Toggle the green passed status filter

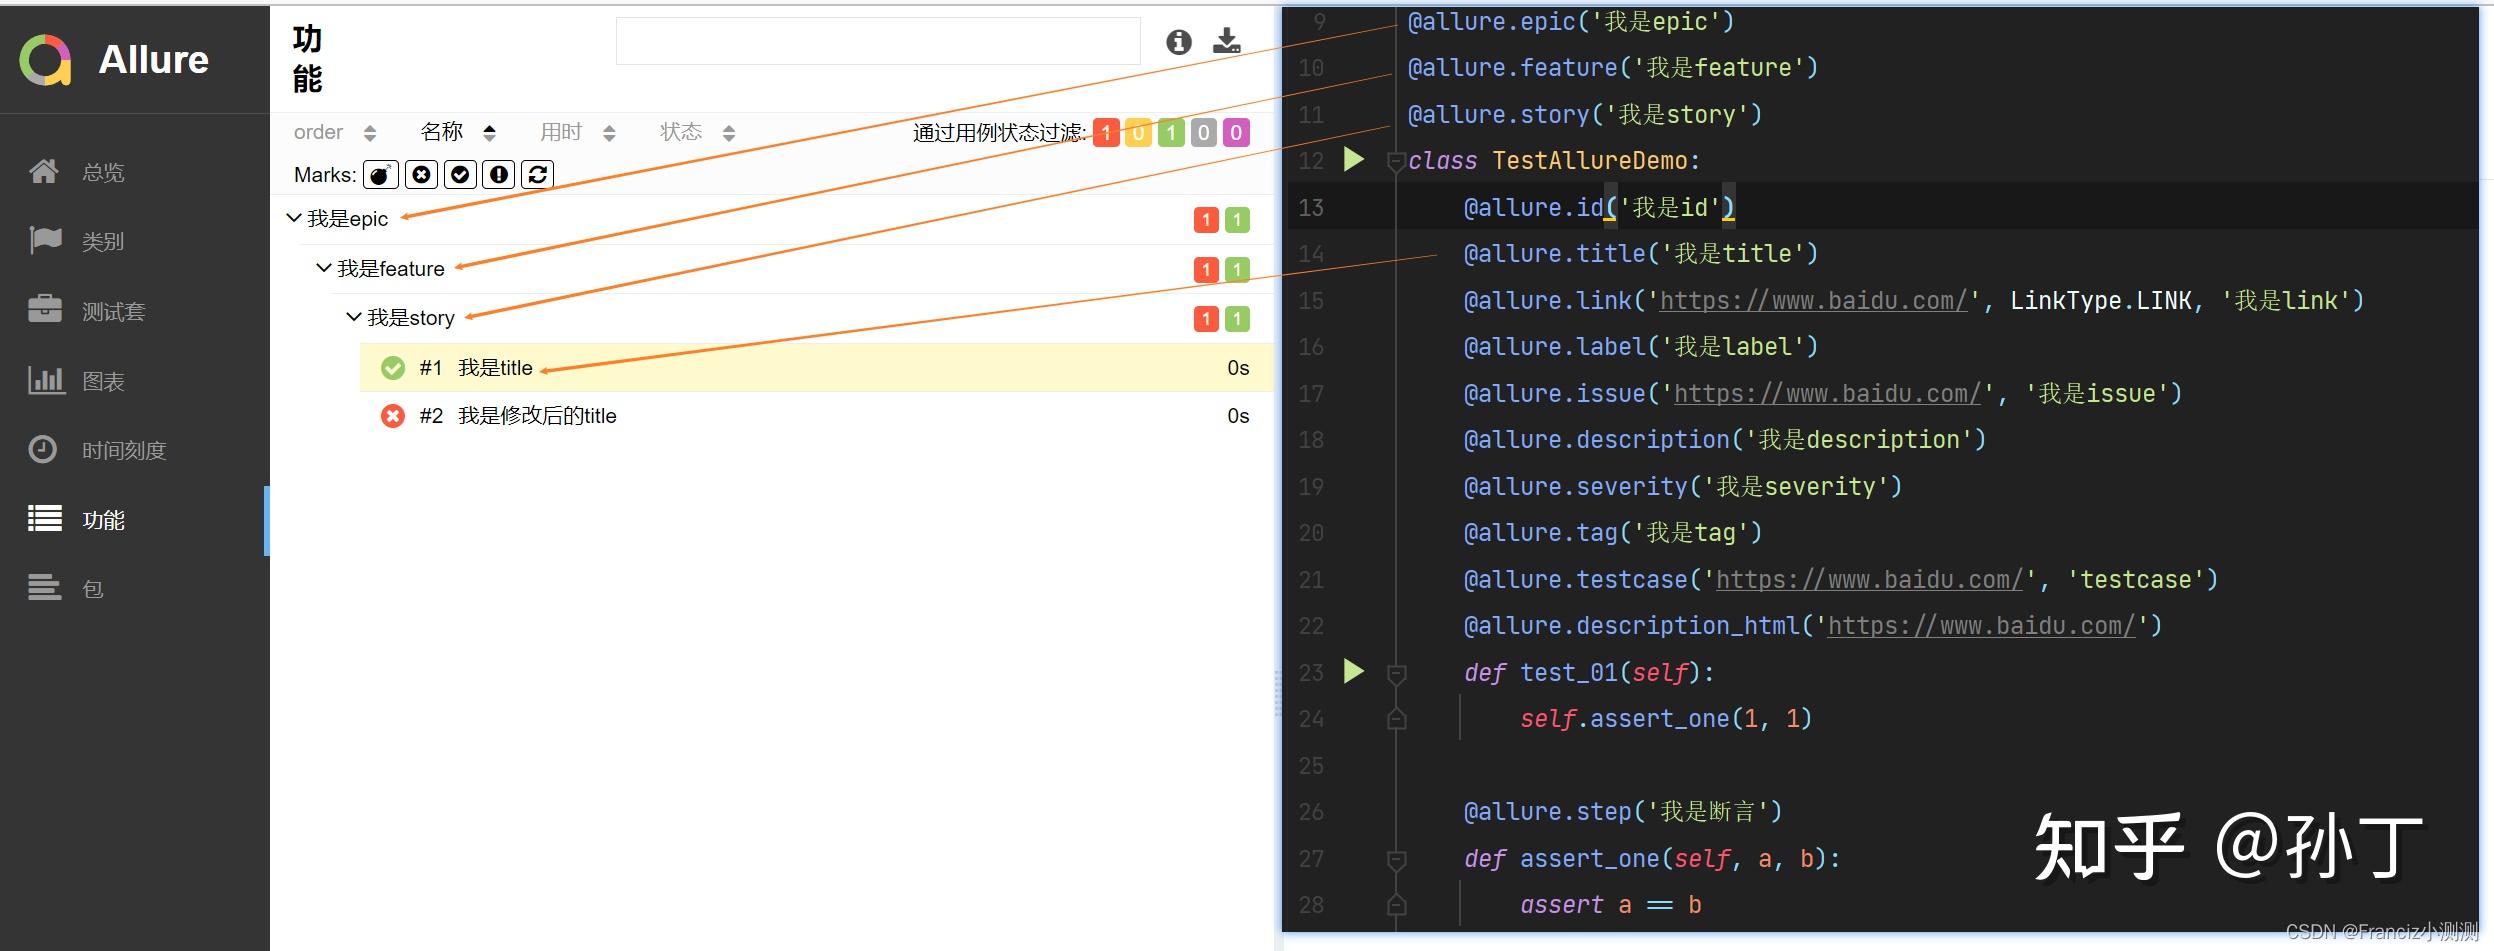(1171, 133)
